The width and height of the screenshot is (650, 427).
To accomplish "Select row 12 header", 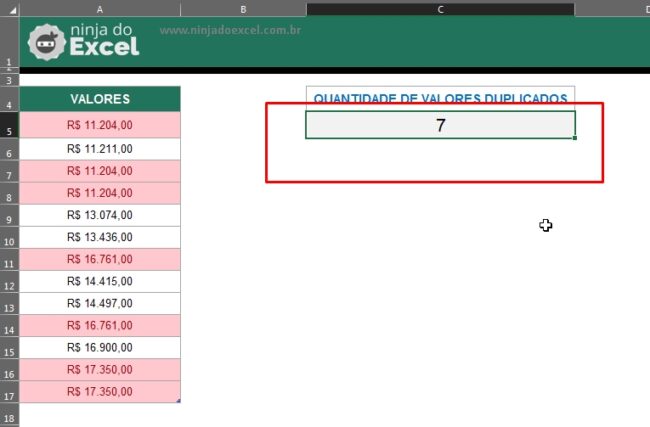I will pos(9,281).
